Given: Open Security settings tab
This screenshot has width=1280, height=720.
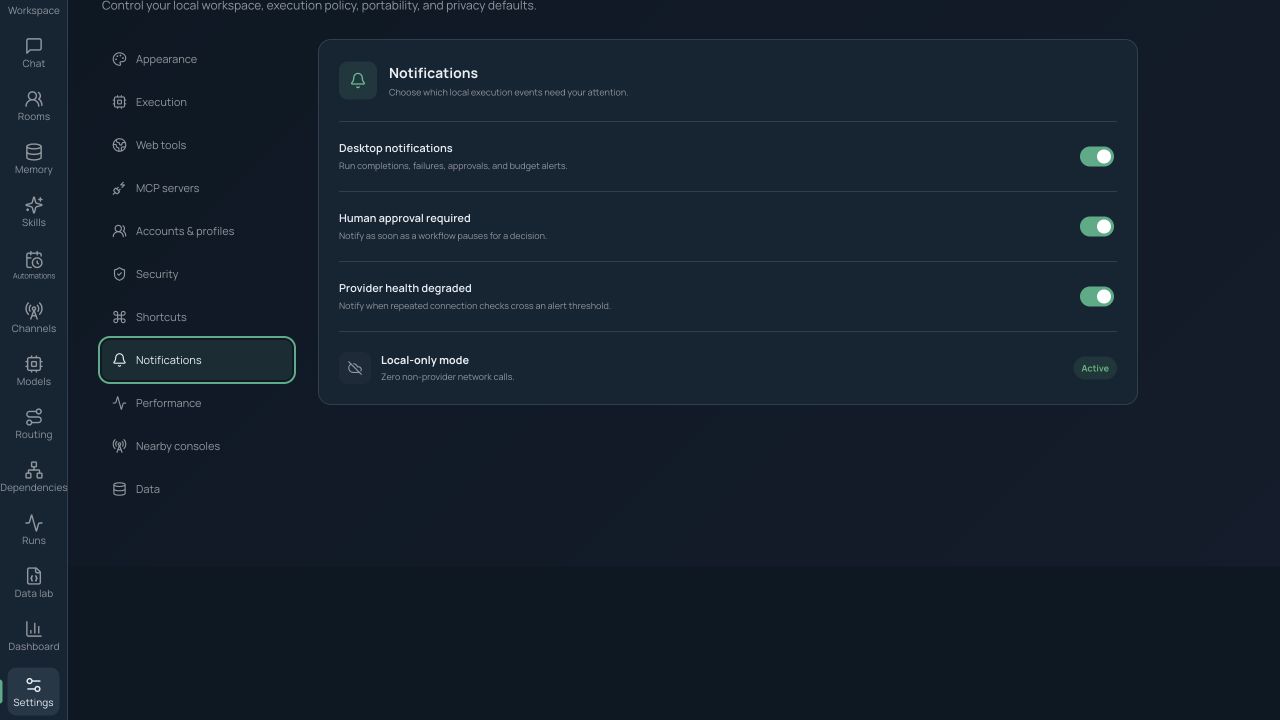Looking at the screenshot, I should [197, 274].
